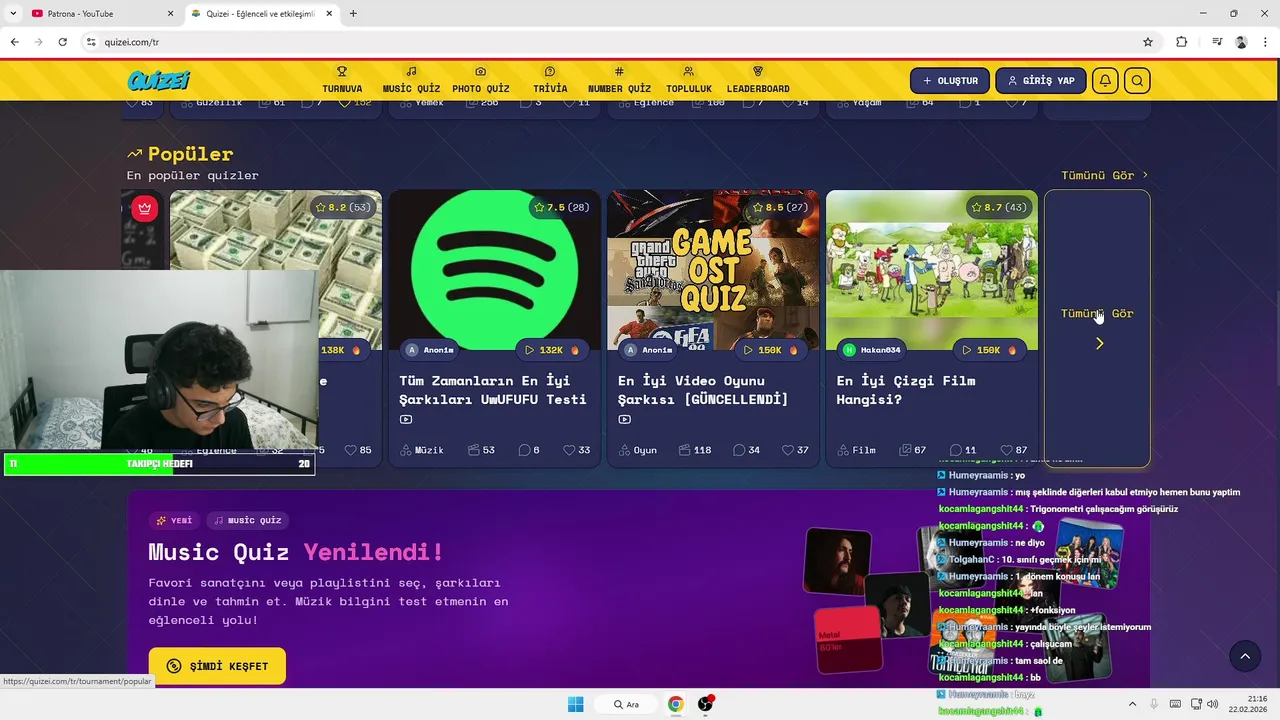Screen dimensions: 1280x720
Task: Click Tümünü Gör link beside Popüler heading
Action: pos(1104,175)
